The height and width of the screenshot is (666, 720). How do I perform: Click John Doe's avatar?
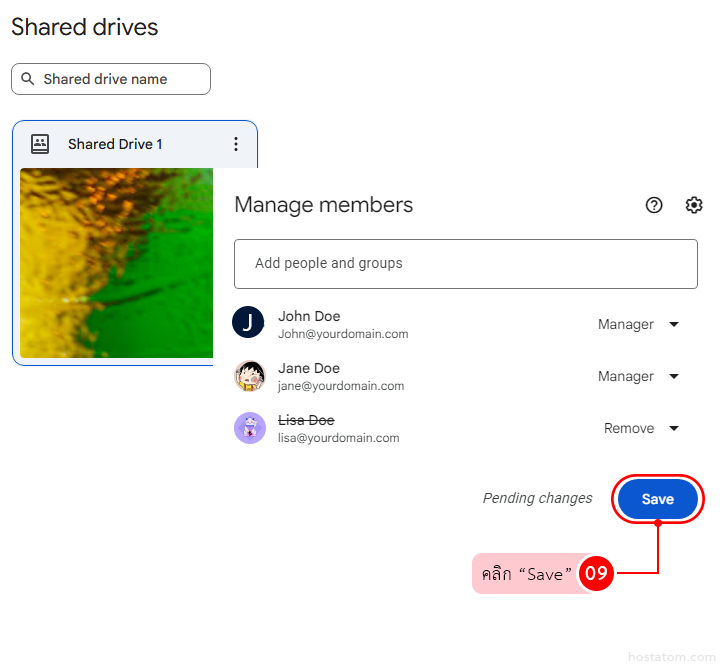248,322
